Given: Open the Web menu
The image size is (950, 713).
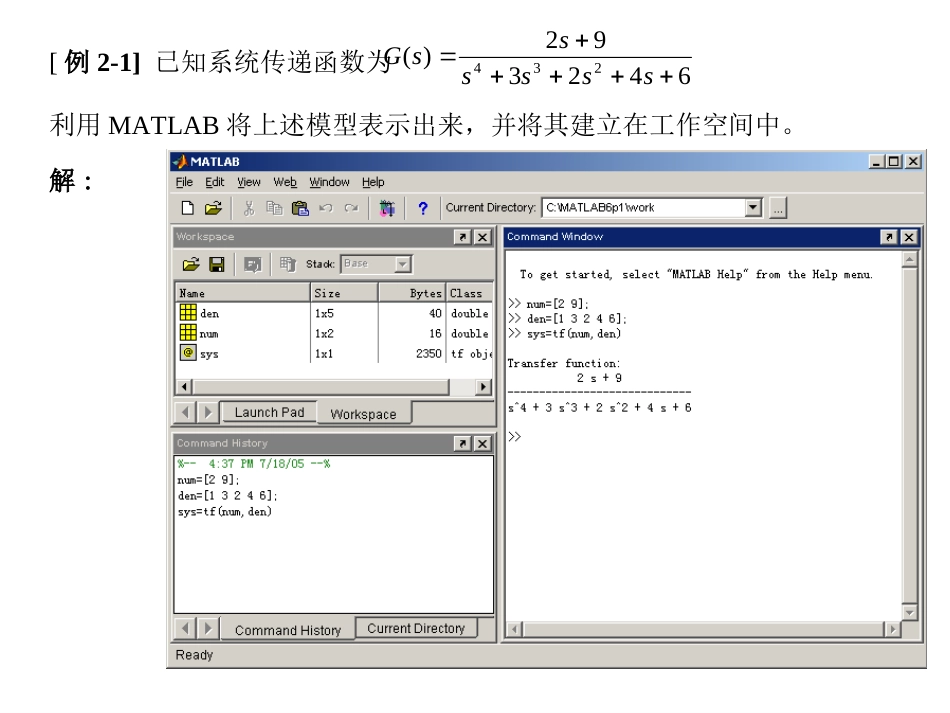Looking at the screenshot, I should point(285,182).
